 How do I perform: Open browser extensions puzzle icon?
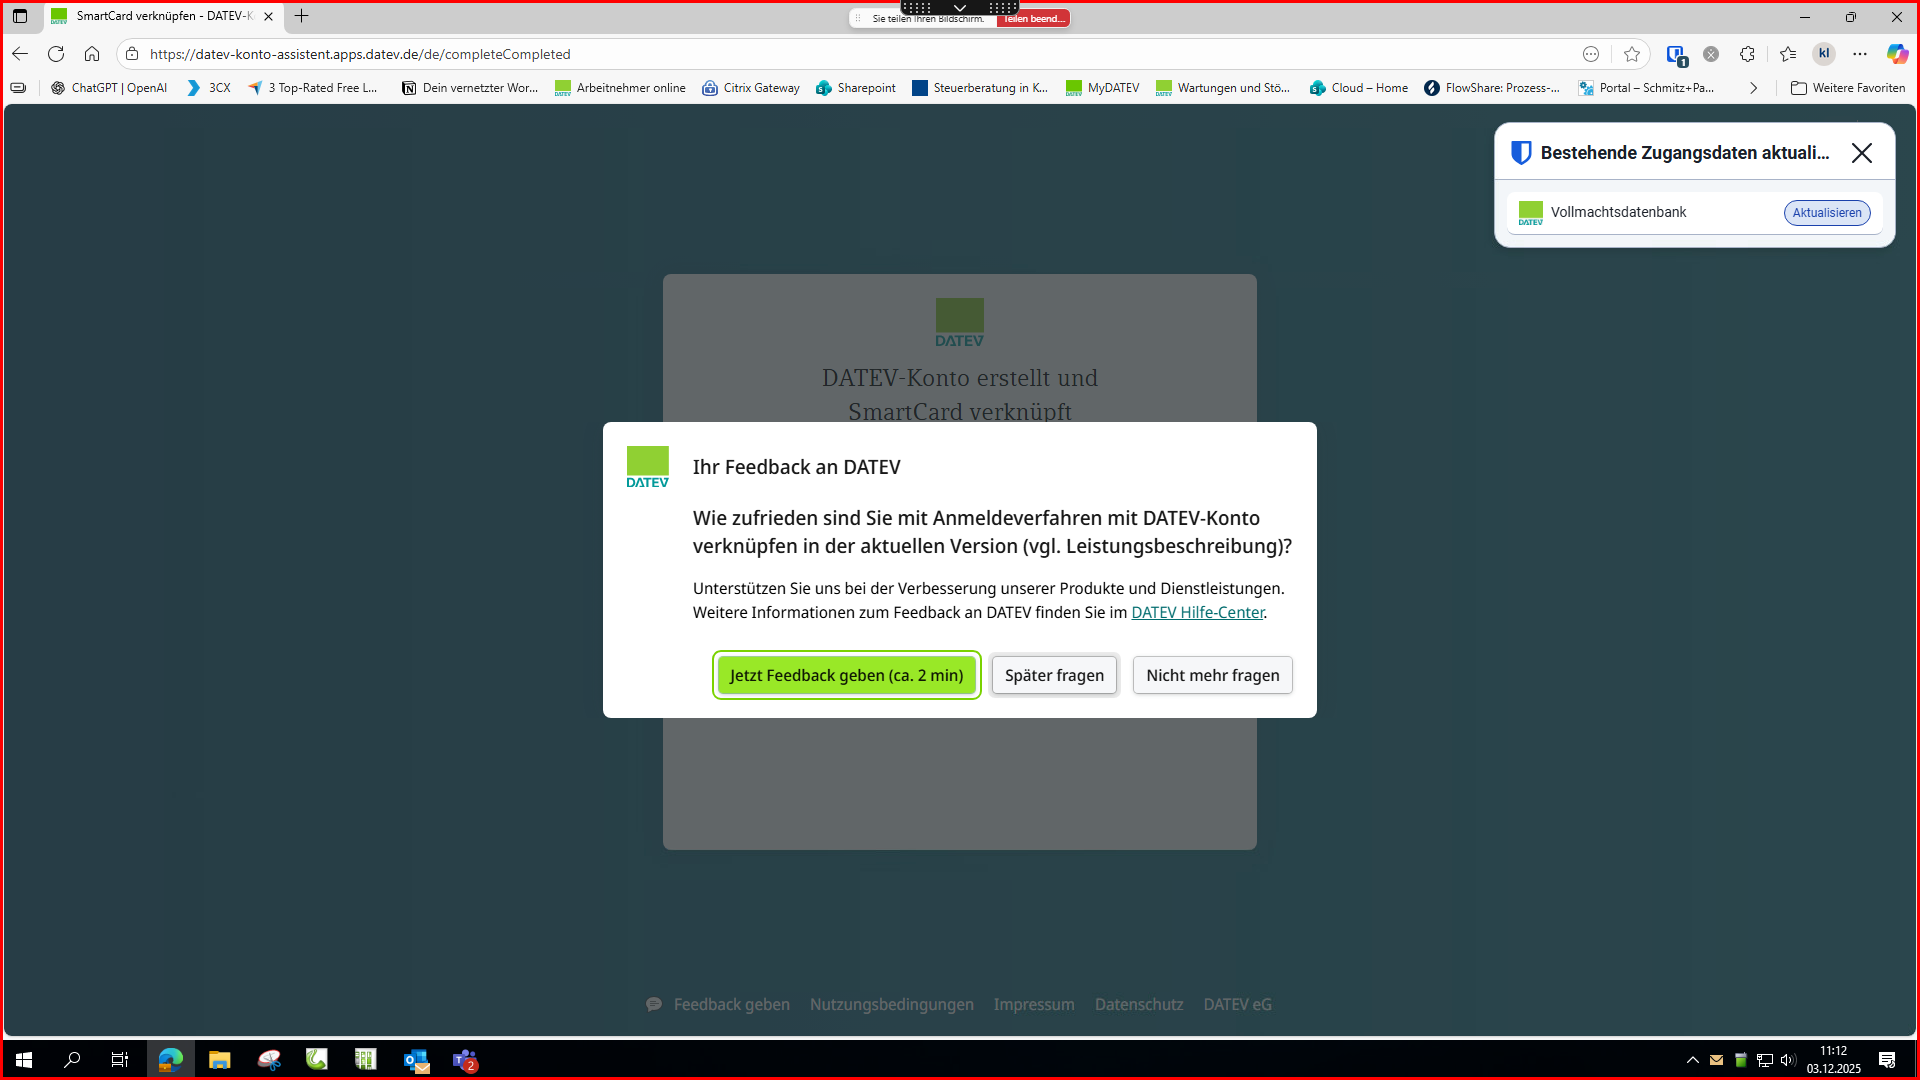point(1747,54)
